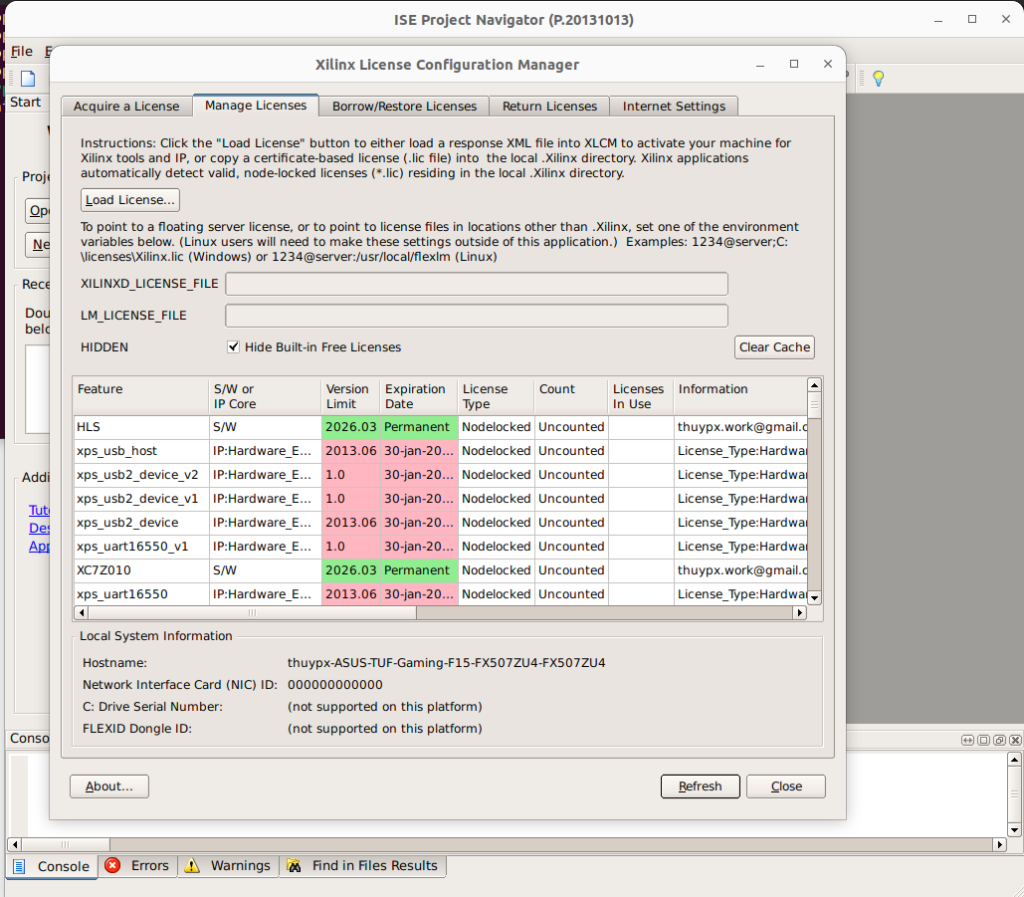
Task: Click the Close button in the license dialog
Action: (x=786, y=787)
